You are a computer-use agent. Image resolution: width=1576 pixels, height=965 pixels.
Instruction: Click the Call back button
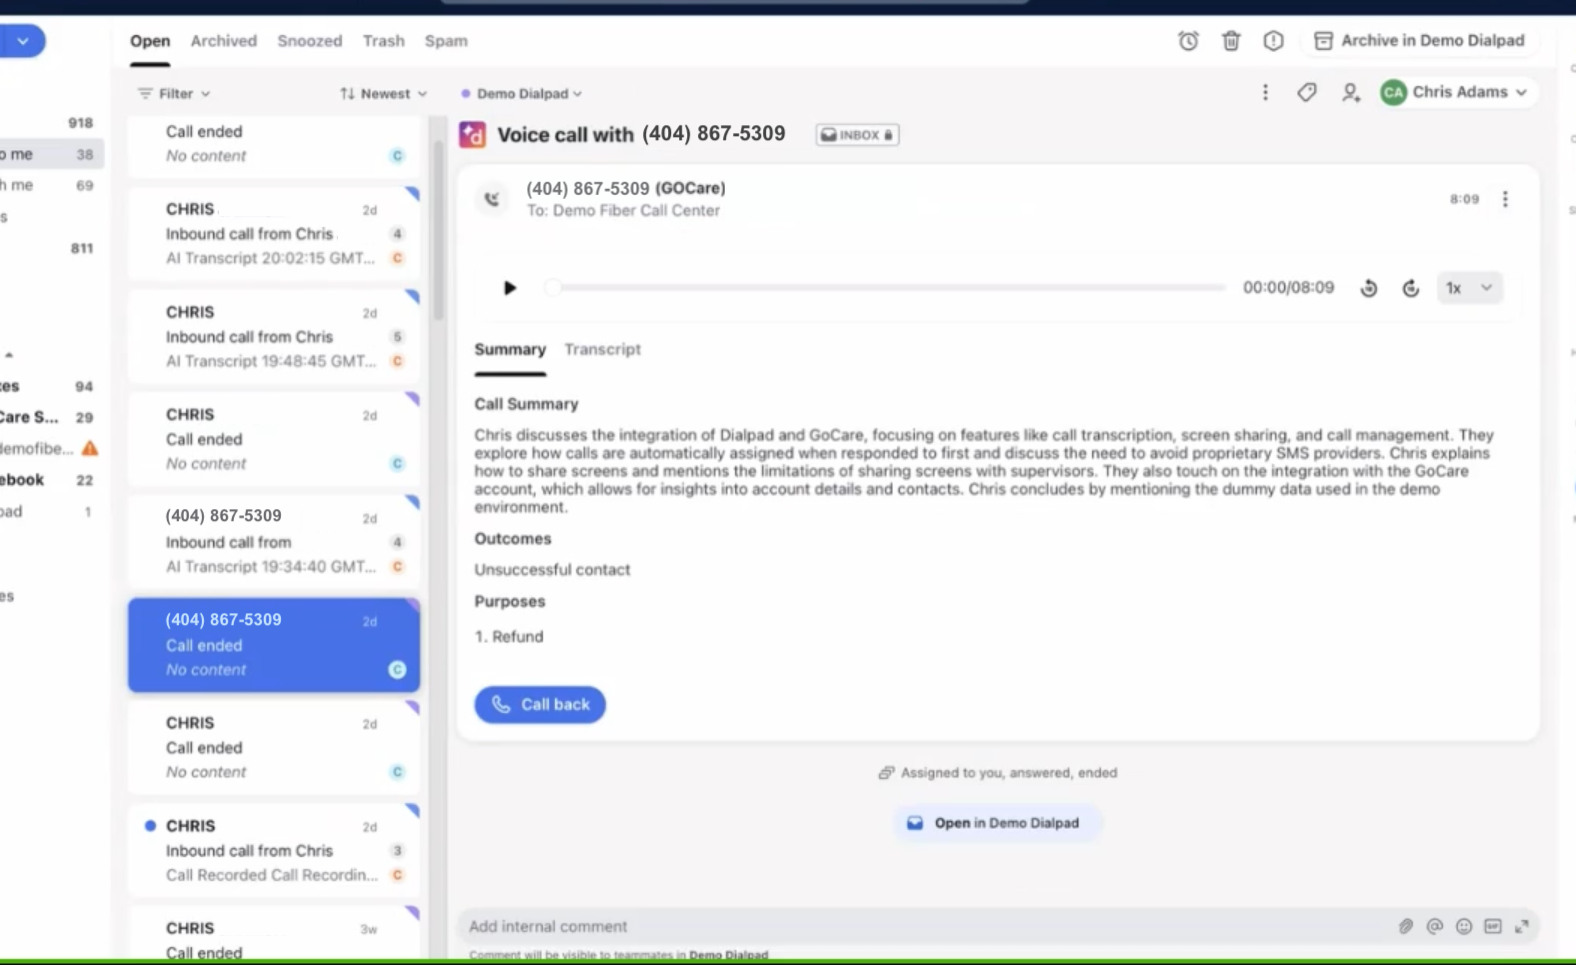click(540, 705)
